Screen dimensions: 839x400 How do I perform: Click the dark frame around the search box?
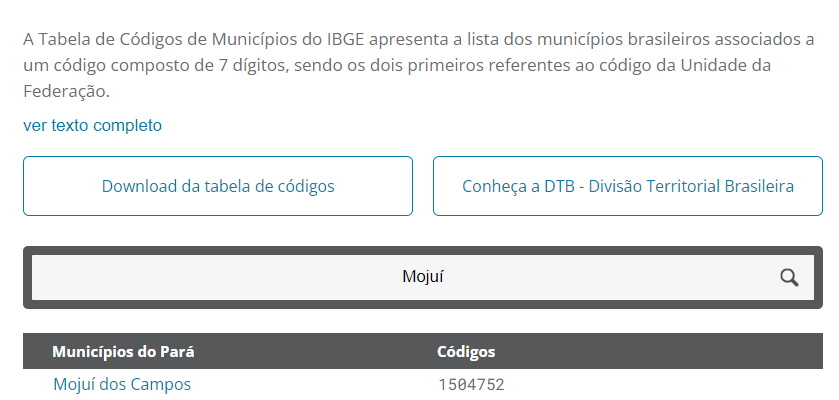pyautogui.click(x=423, y=250)
